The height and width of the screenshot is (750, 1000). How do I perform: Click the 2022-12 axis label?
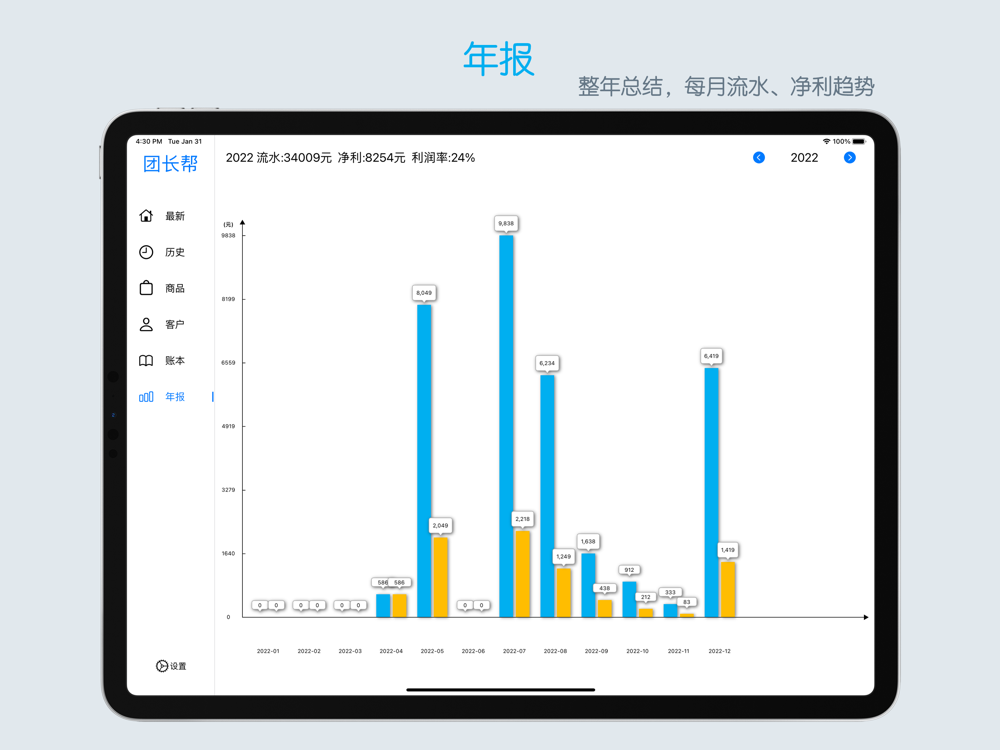[719, 651]
